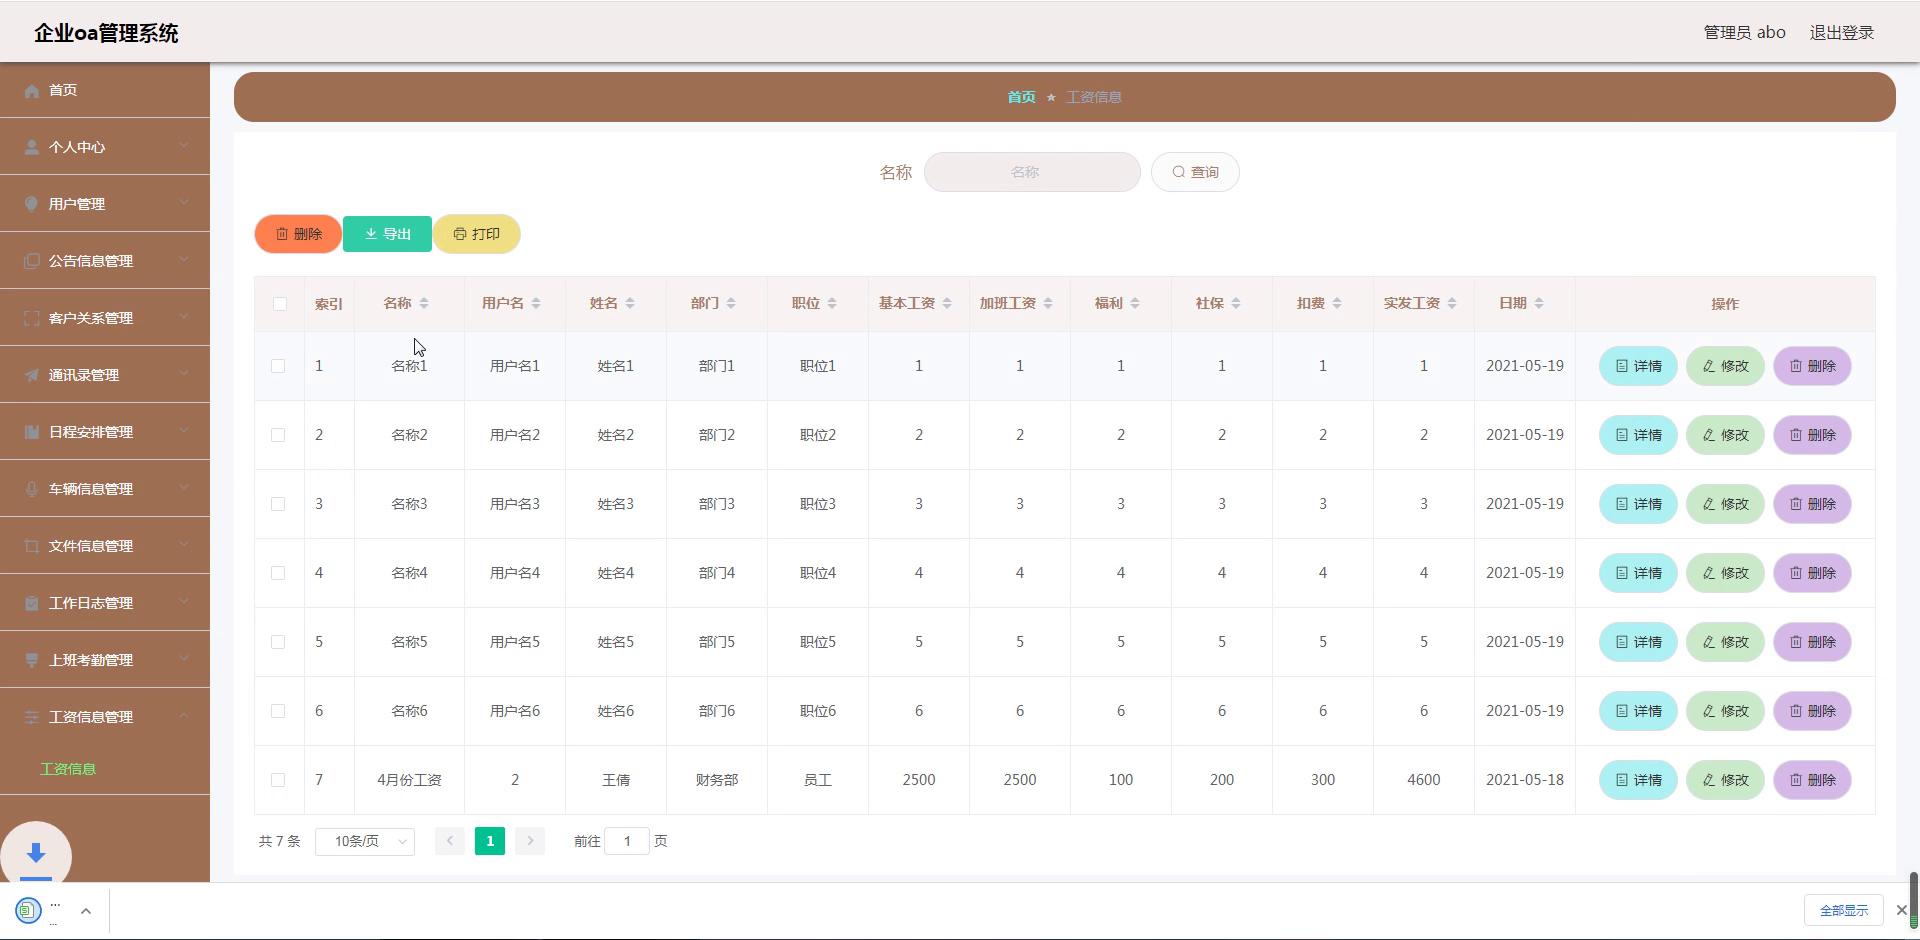Click the blue download arrow icon
Screen dimensions: 1920x940
36,853
